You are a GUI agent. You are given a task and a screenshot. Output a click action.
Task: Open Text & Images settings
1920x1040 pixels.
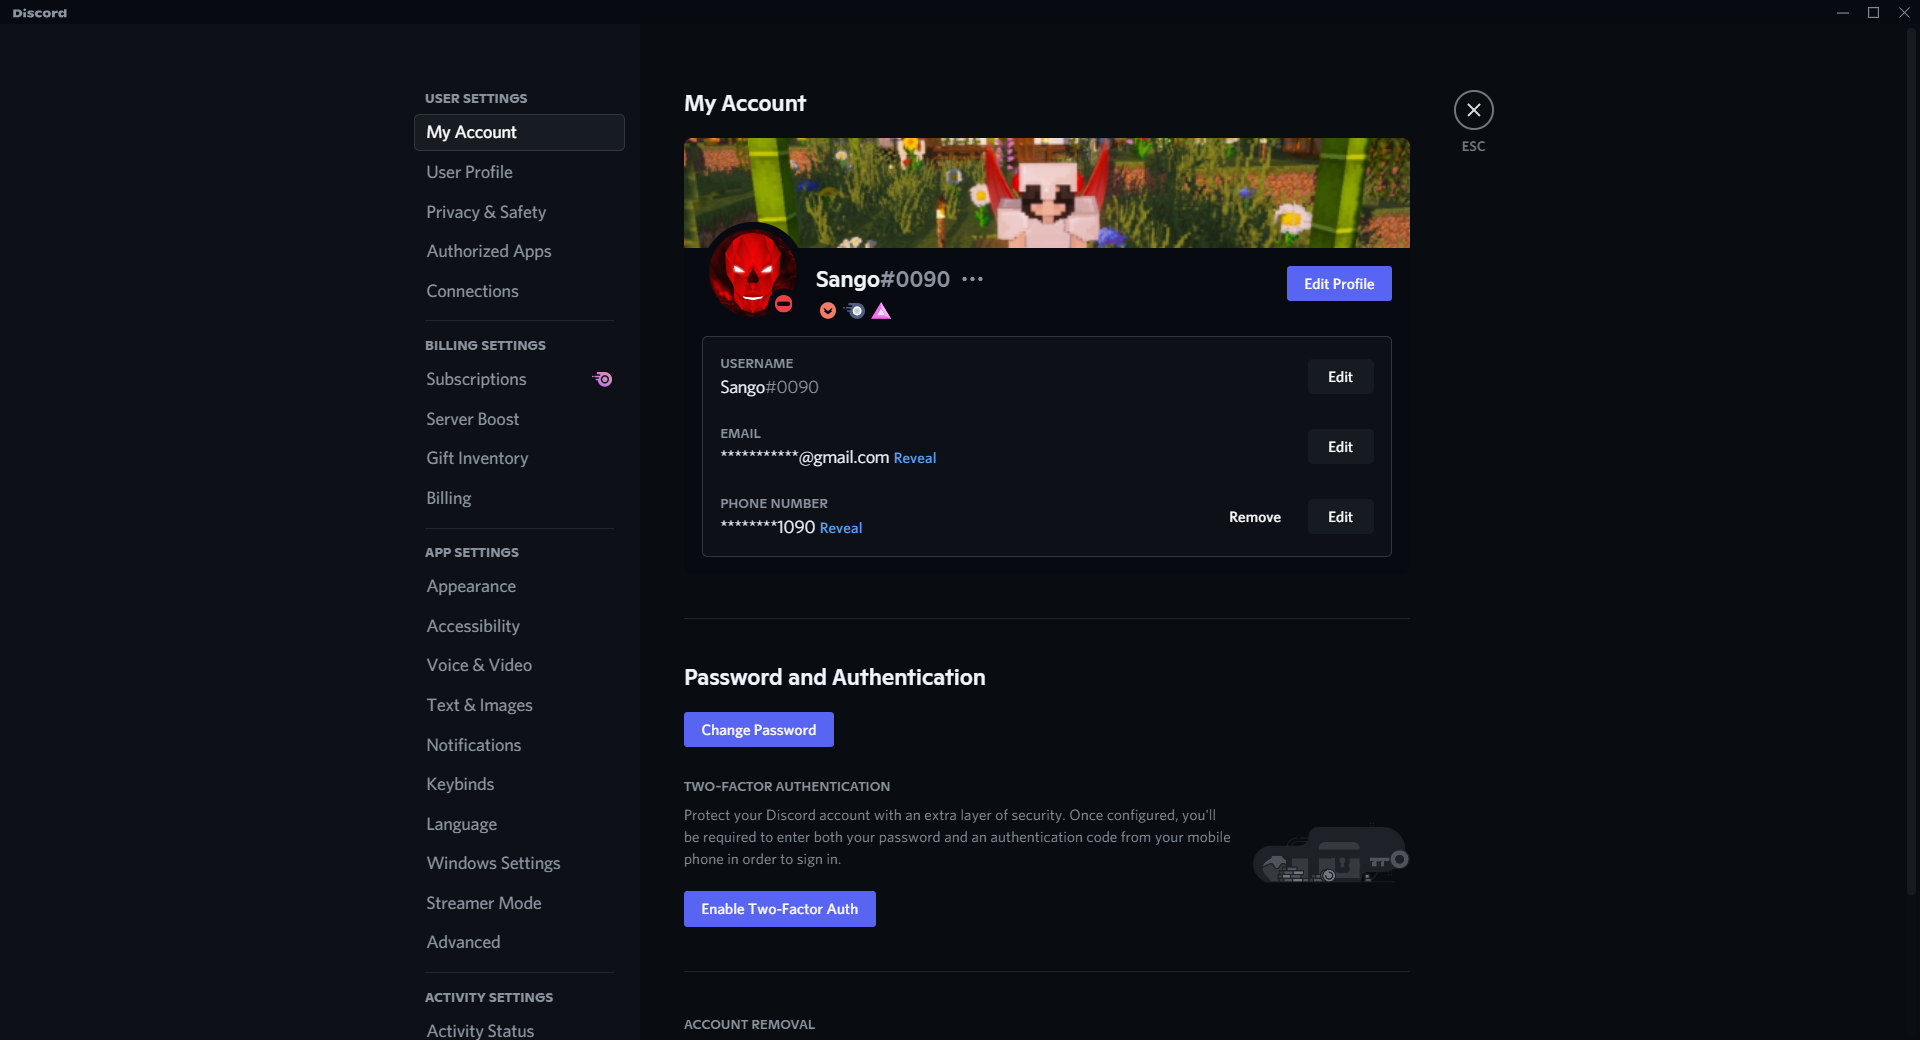[519, 705]
